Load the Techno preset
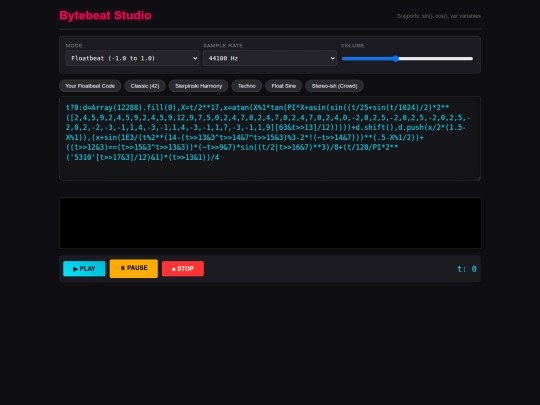 247,86
